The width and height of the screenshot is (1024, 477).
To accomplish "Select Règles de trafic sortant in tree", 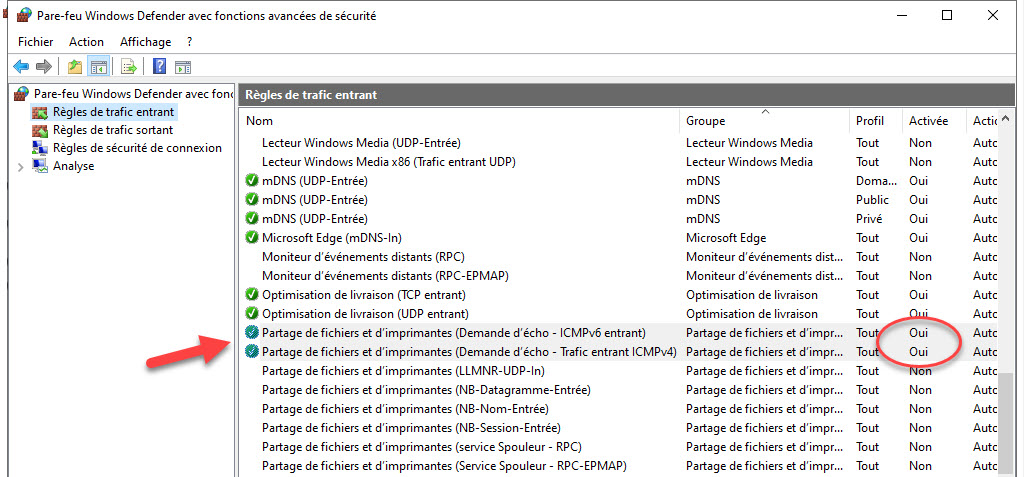I will click(113, 130).
